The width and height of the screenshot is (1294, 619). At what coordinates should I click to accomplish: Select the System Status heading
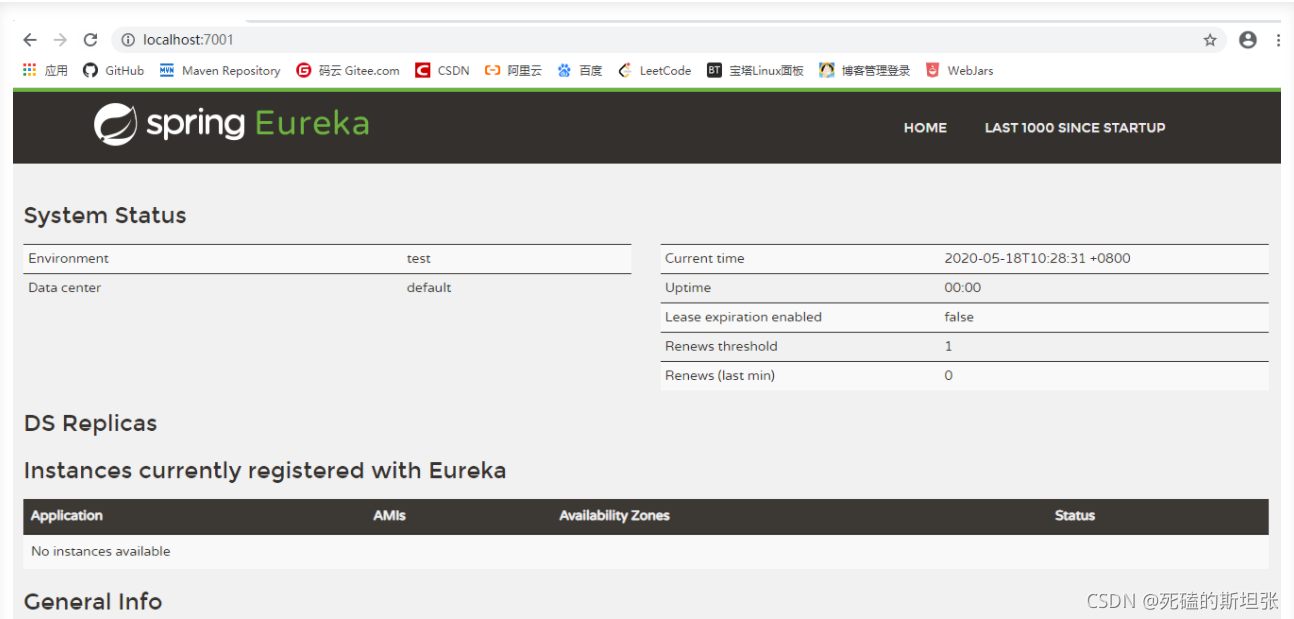click(x=105, y=215)
